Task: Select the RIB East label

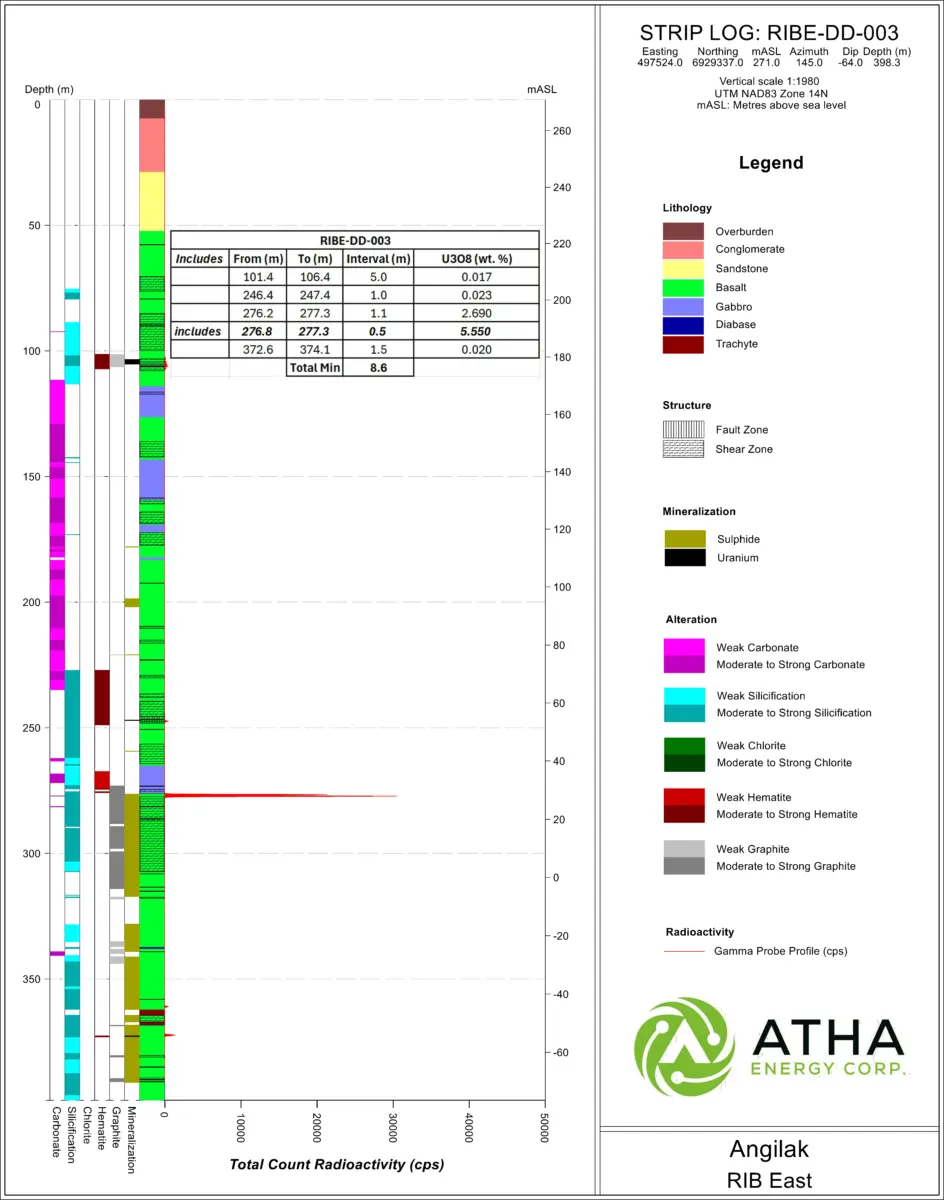Action: [x=769, y=1180]
